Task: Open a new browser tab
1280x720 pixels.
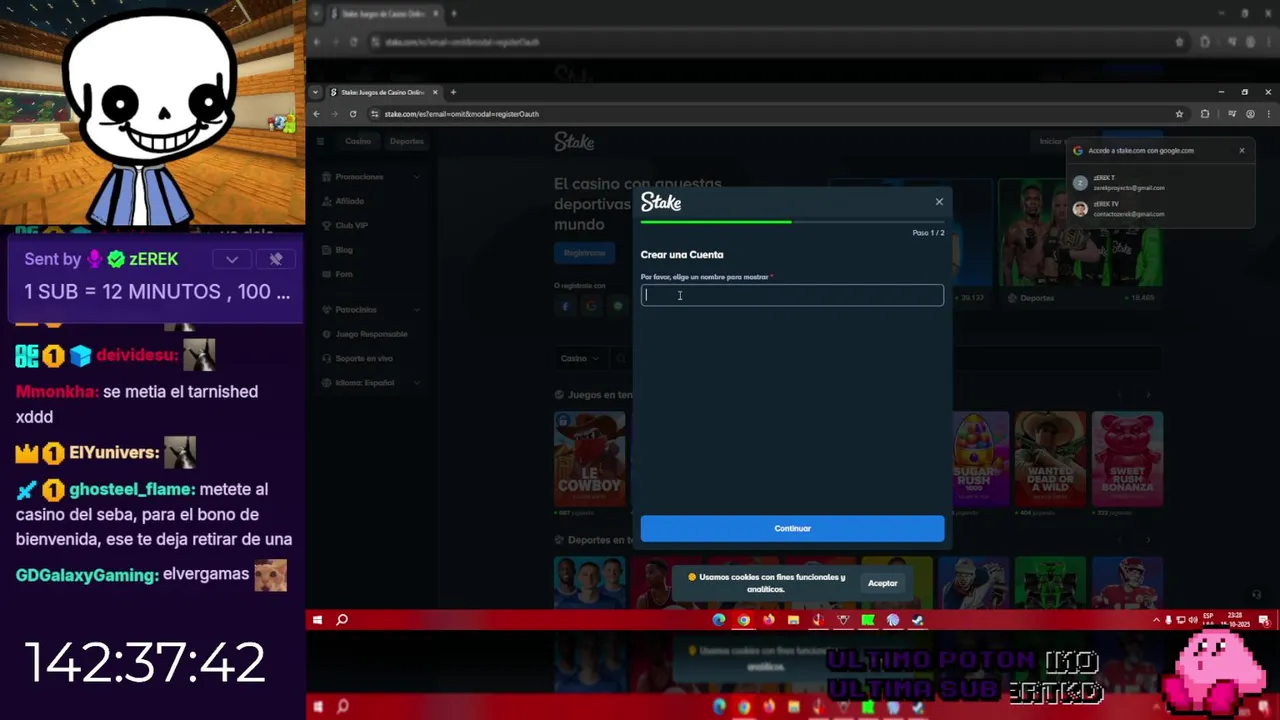Action: pyautogui.click(x=453, y=92)
